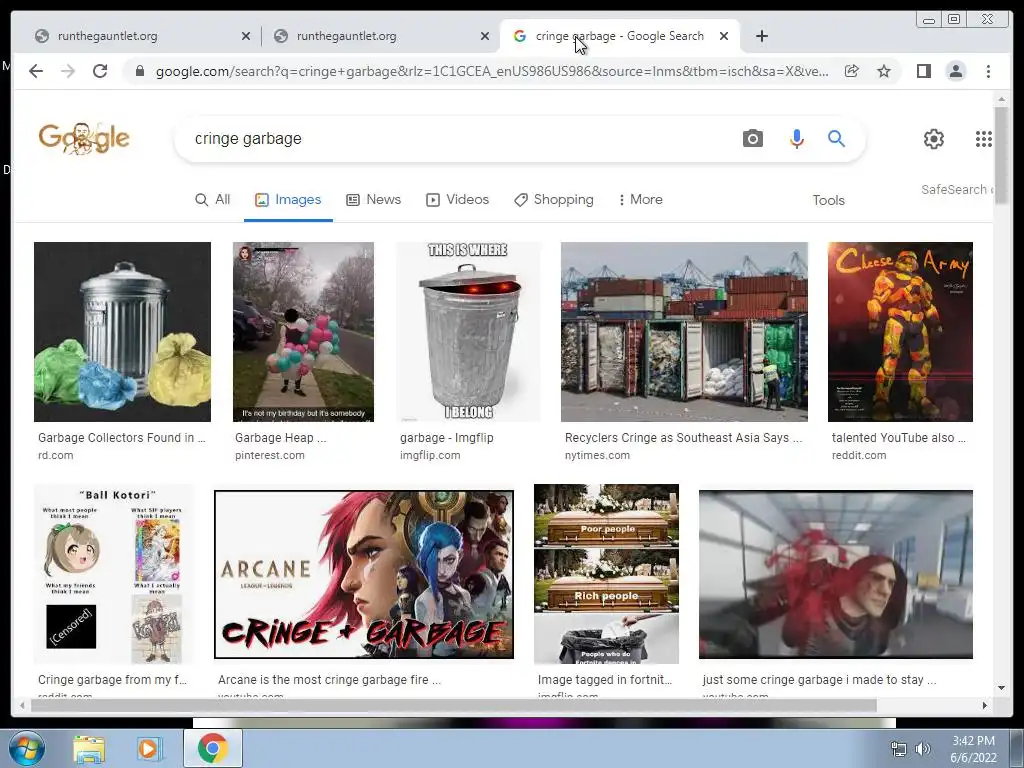The width and height of the screenshot is (1024, 768).
Task: Open the Cheese Army image
Action: 900,332
